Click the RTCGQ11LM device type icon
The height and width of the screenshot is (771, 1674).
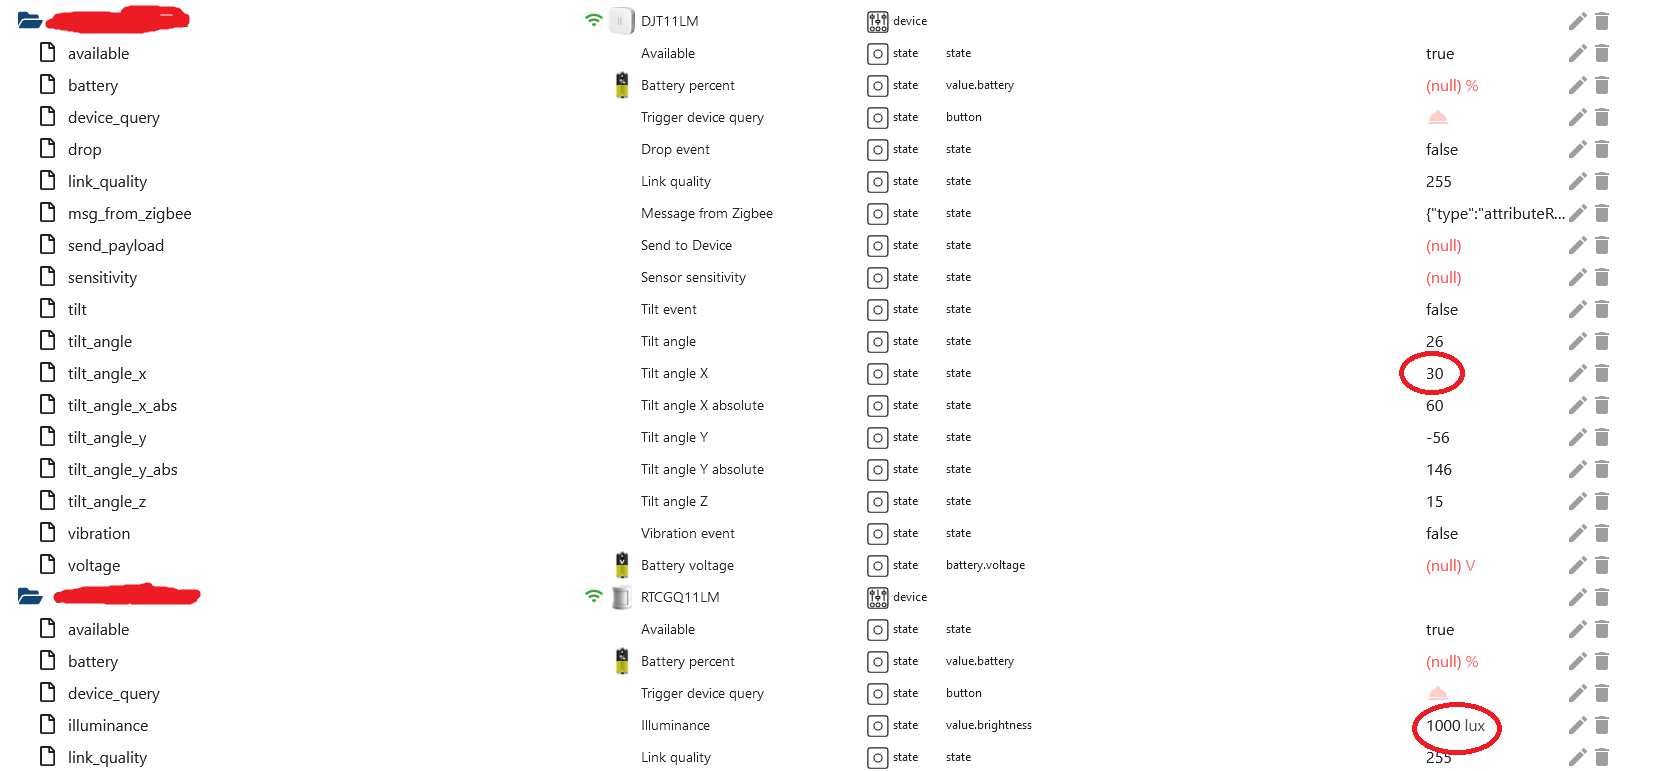pos(878,597)
